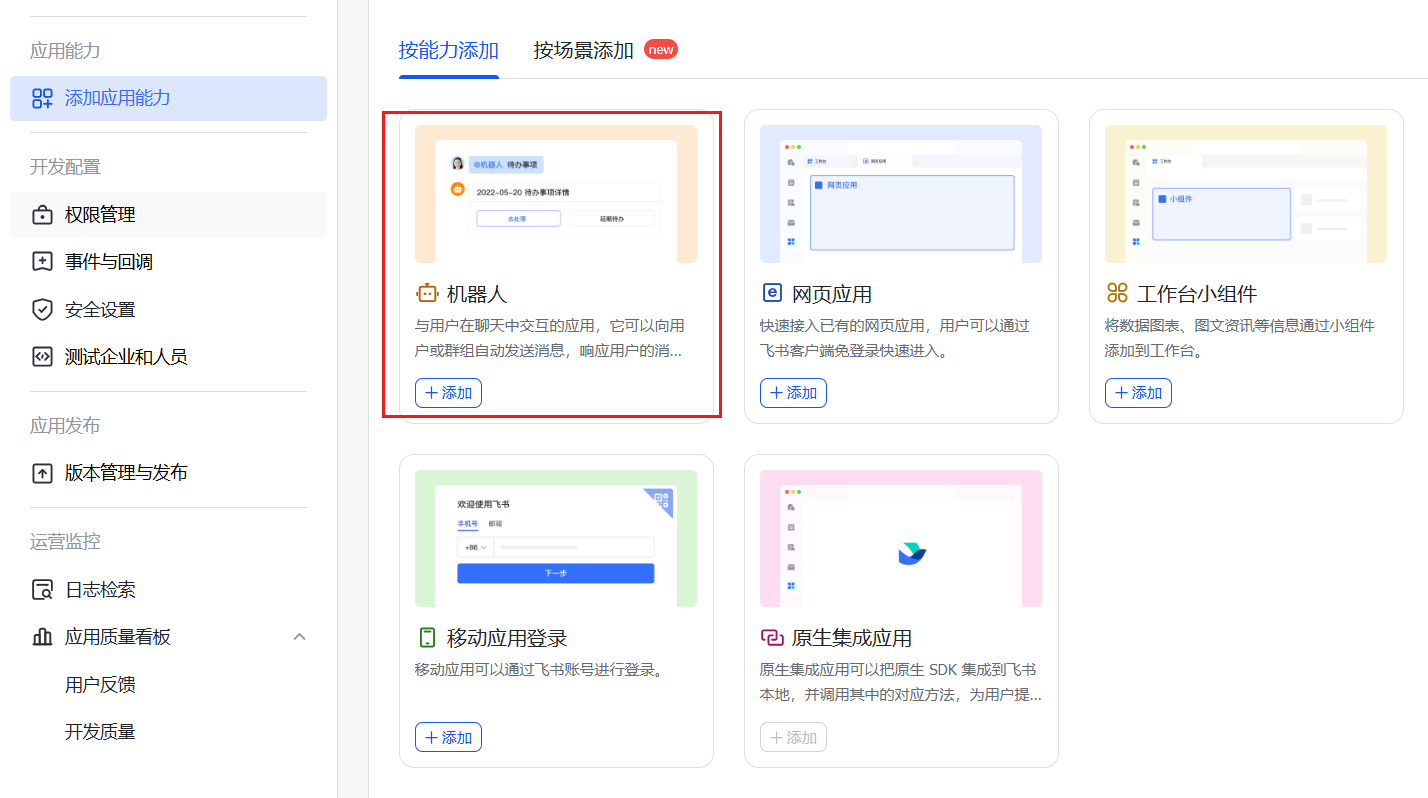Screen dimensions: 1428x798
Task: Select 用户反馈 under 应用质量看板
Action: pyautogui.click(x=100, y=685)
